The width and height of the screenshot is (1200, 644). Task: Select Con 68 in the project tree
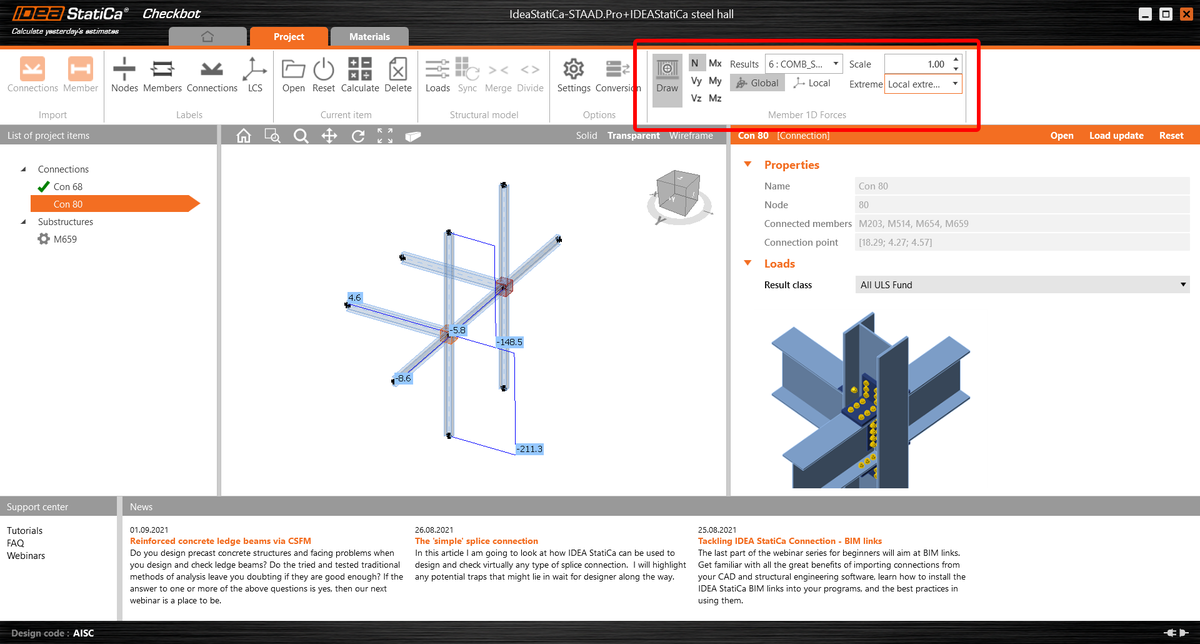(68, 186)
